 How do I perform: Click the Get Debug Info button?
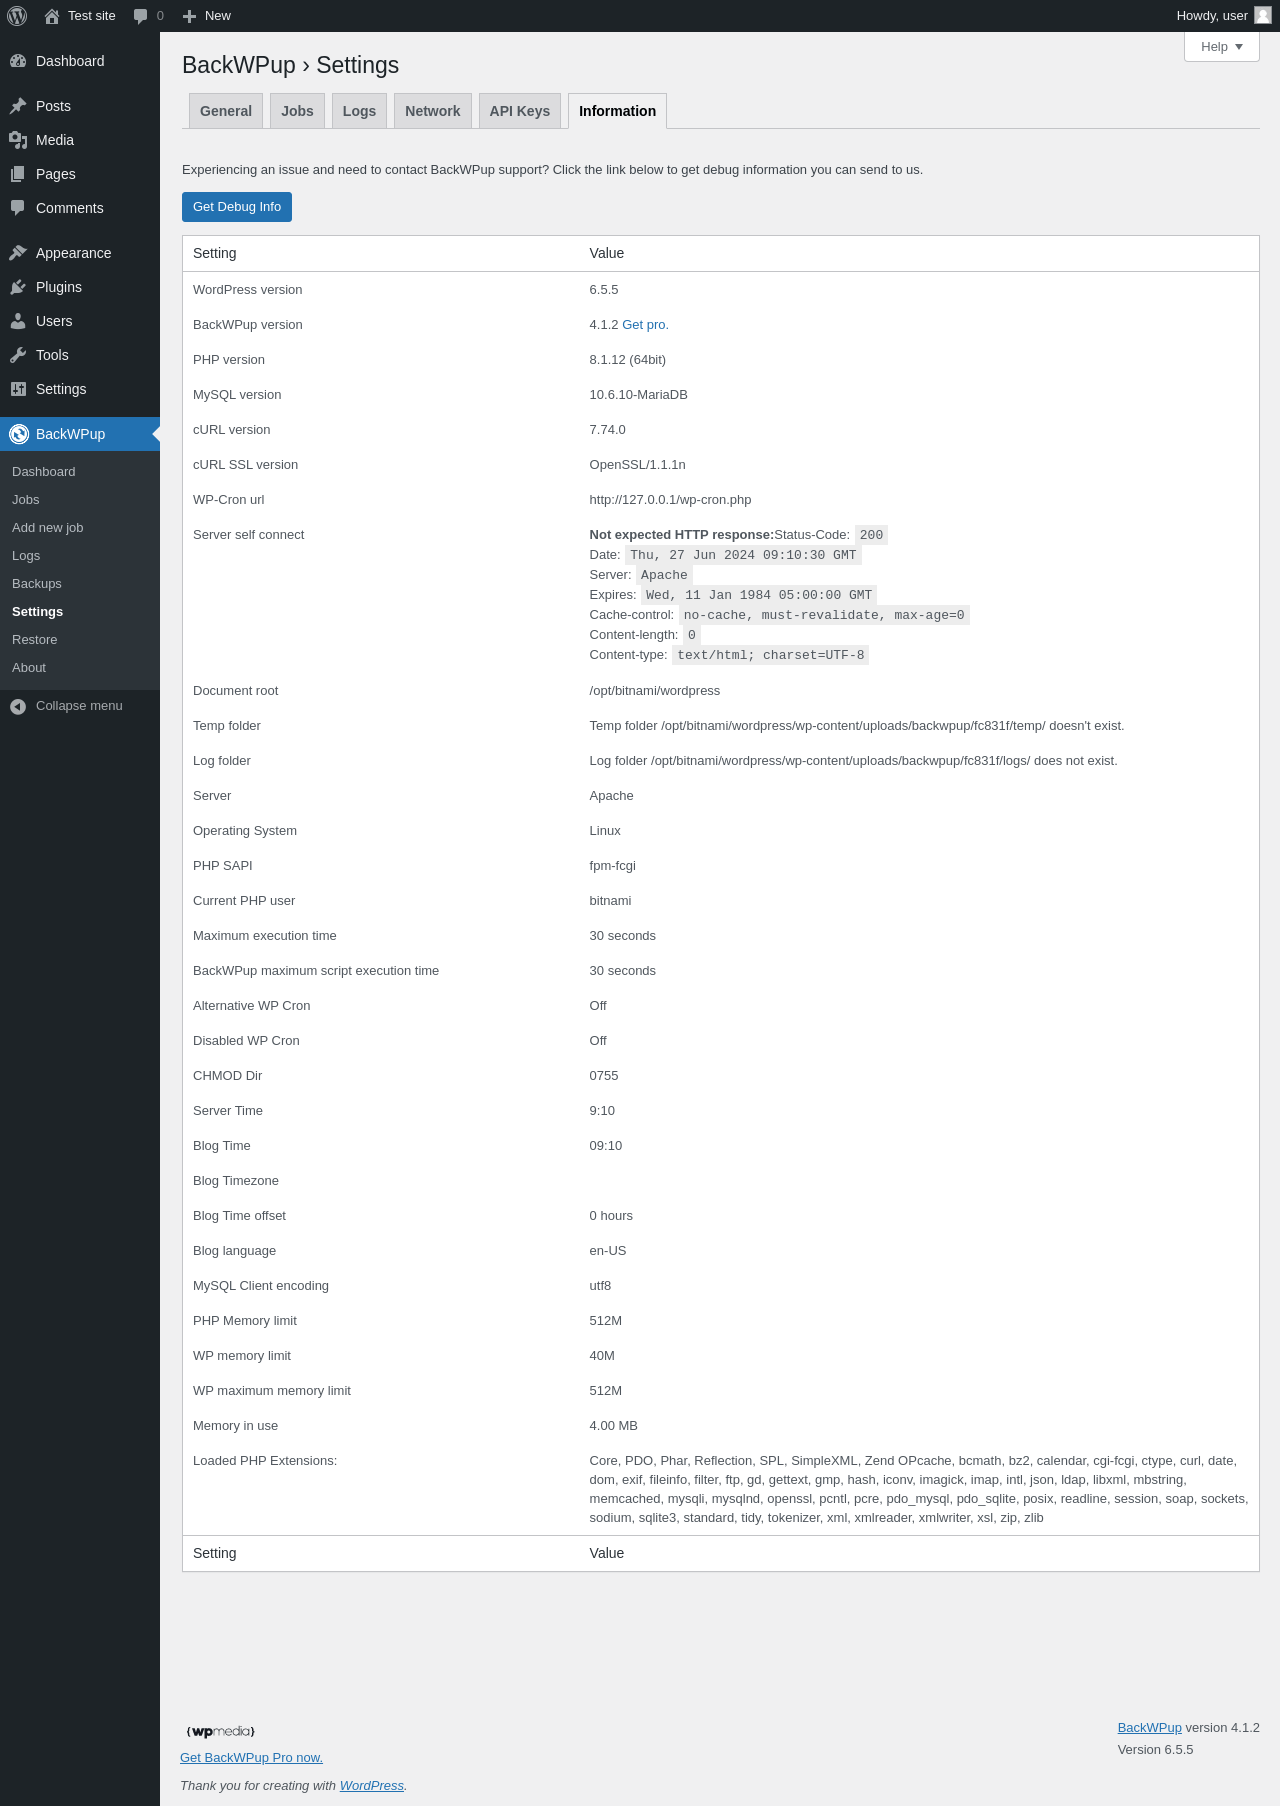[x=237, y=207]
